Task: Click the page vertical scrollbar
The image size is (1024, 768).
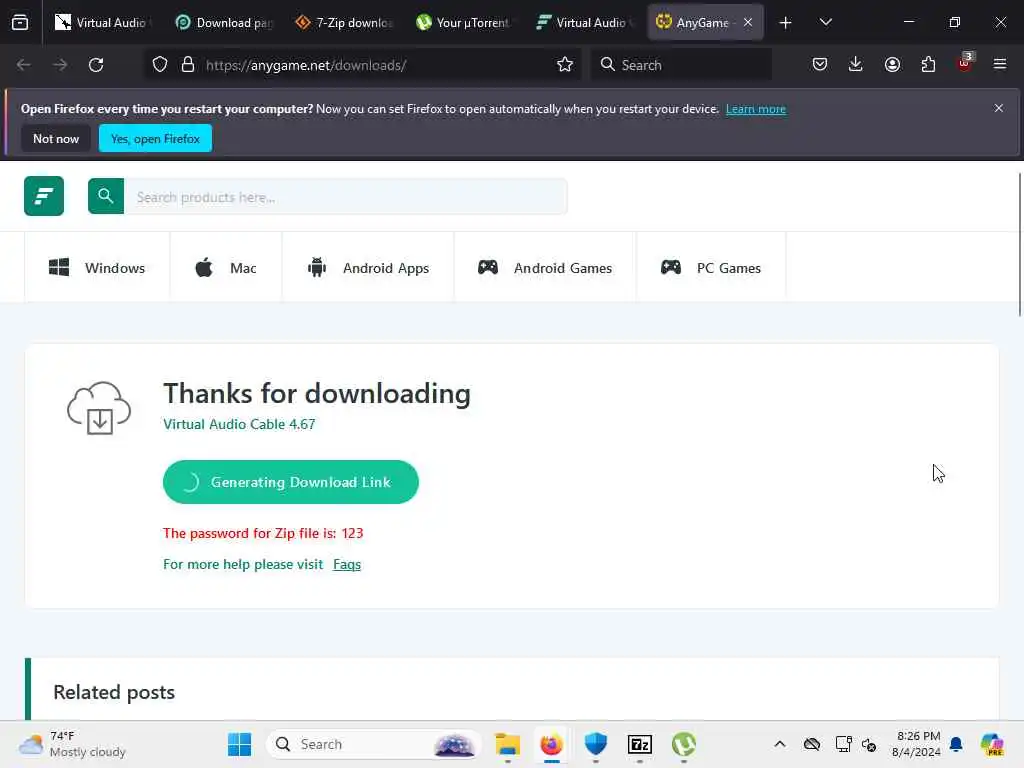Action: click(1019, 243)
